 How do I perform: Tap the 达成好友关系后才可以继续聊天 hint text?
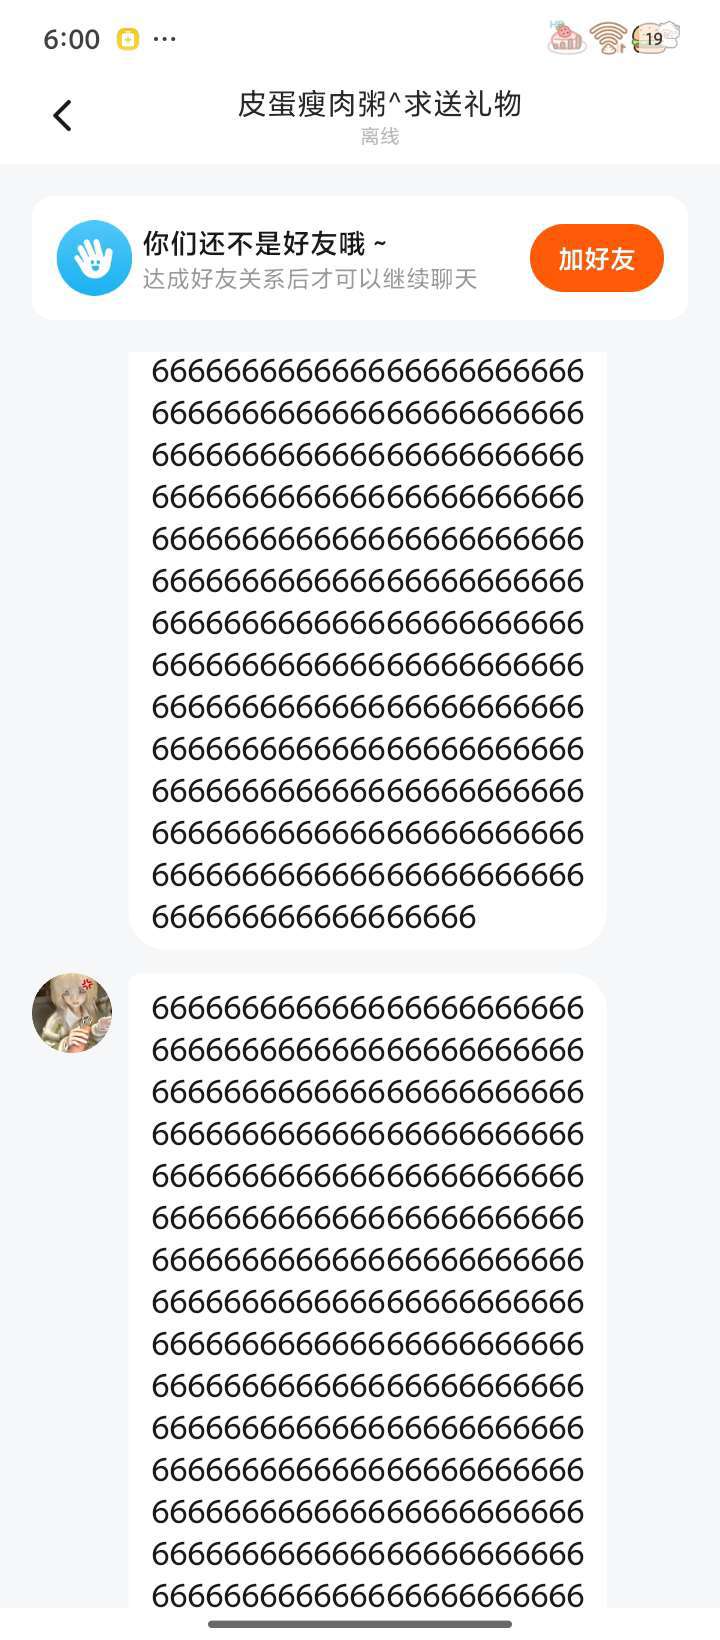[x=310, y=279]
